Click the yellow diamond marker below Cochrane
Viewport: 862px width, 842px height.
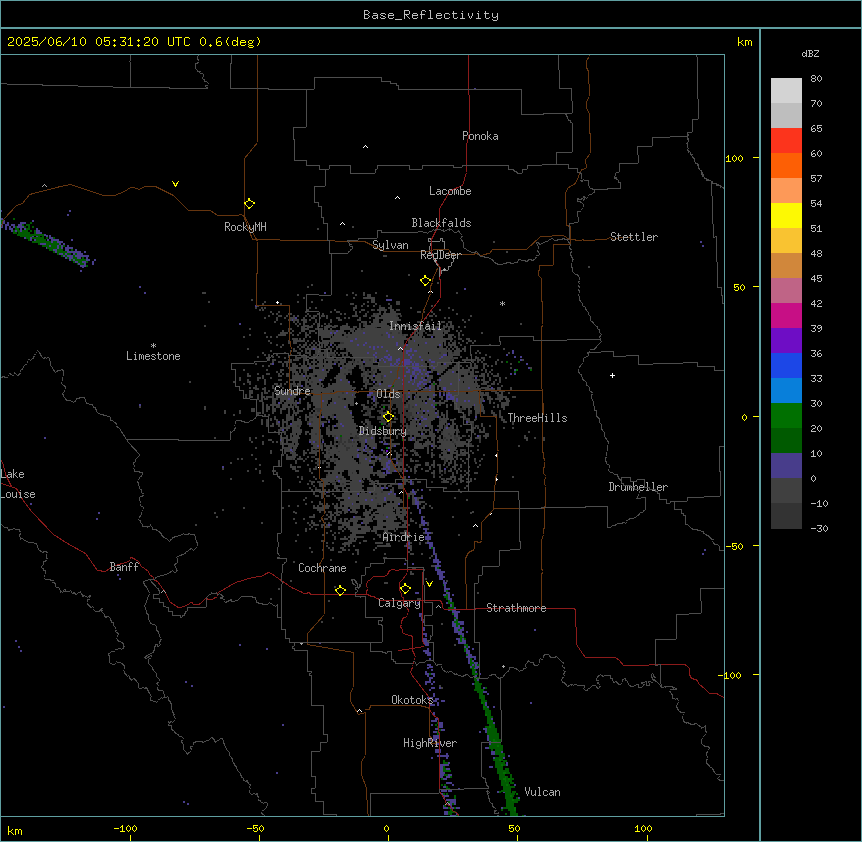[340, 590]
